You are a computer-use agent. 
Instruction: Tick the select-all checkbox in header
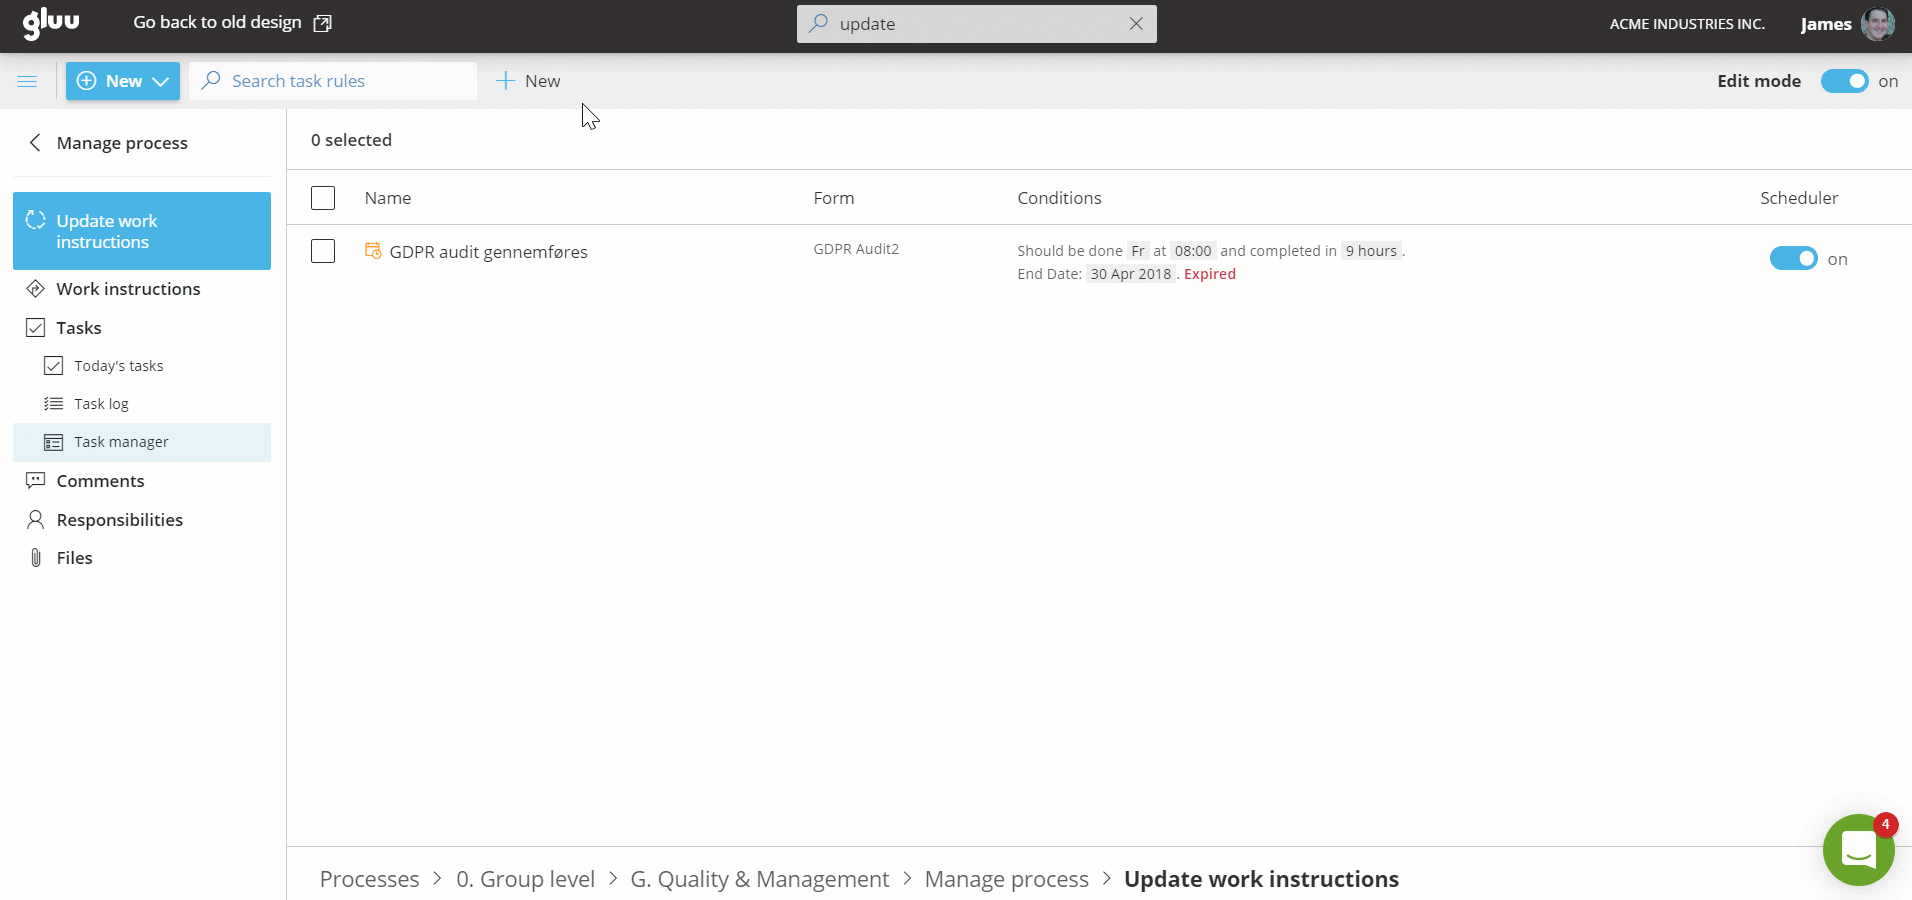coord(323,198)
